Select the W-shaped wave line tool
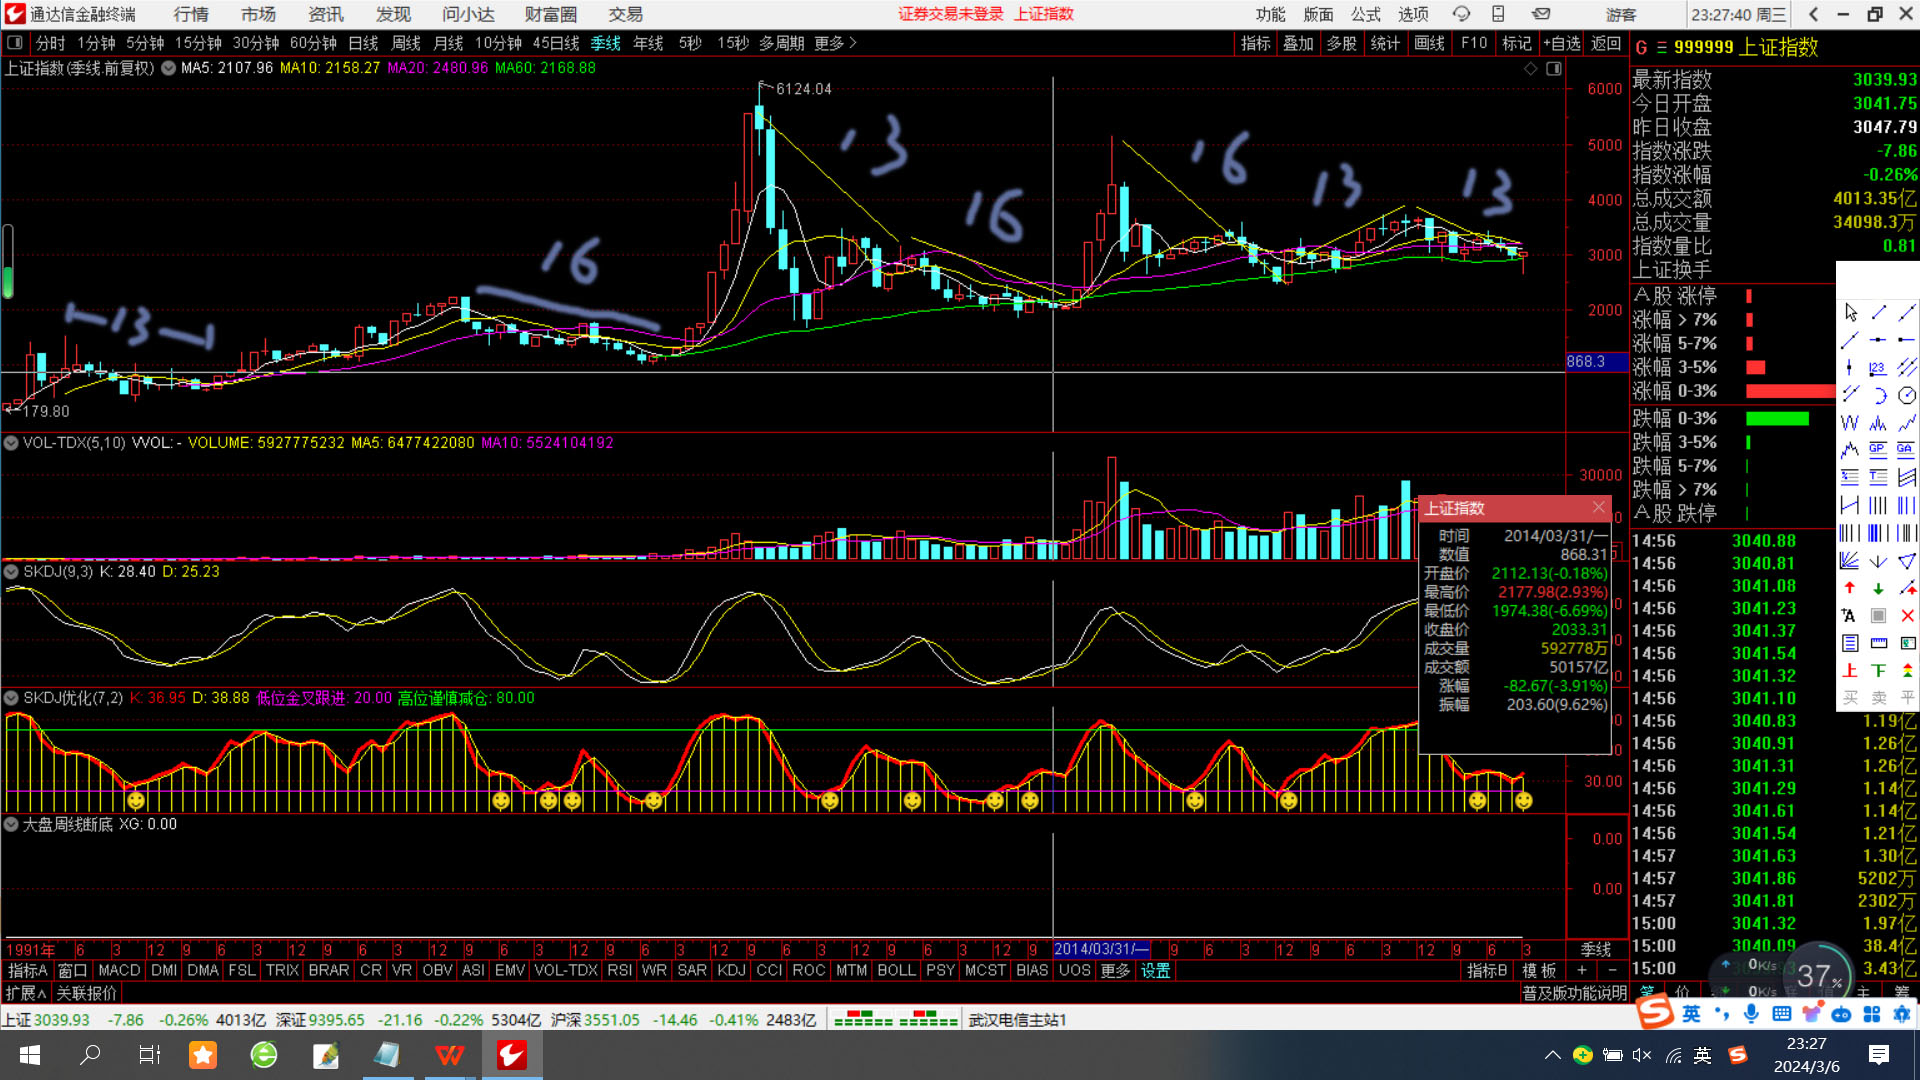 [x=1850, y=423]
